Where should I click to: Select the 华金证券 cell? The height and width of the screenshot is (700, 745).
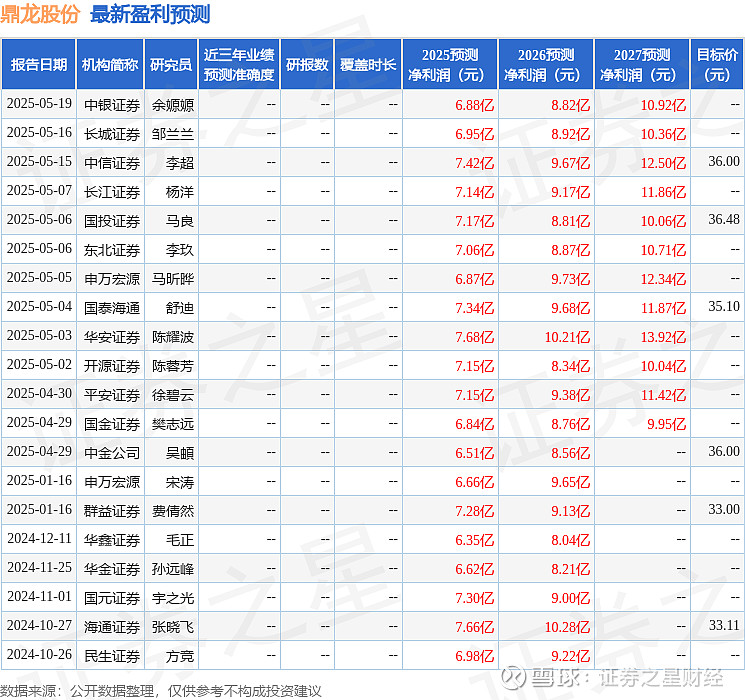[112, 569]
